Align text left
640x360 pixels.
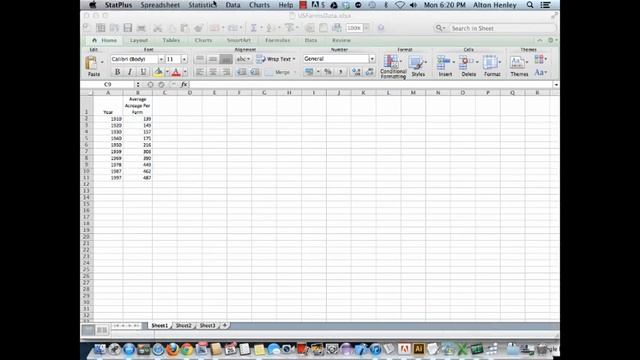200,72
